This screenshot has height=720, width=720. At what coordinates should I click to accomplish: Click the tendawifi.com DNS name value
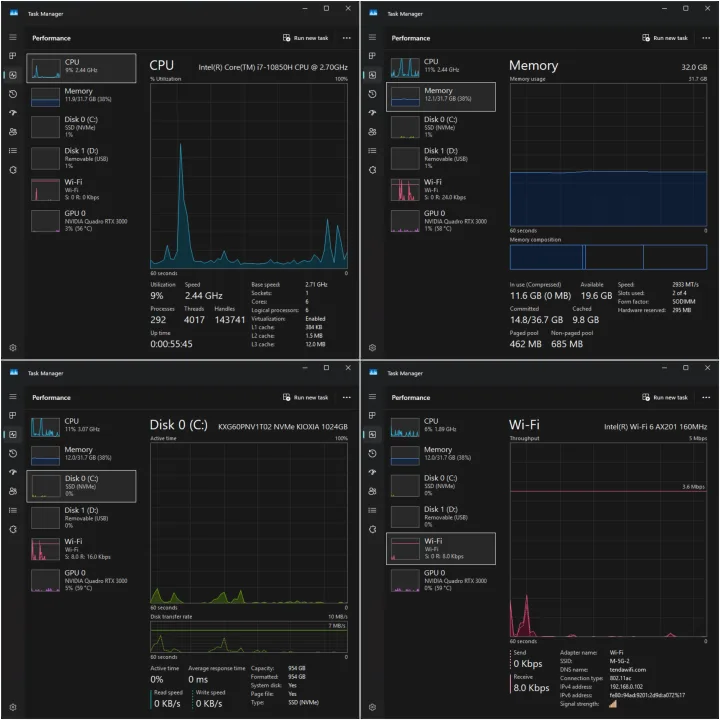[627, 669]
